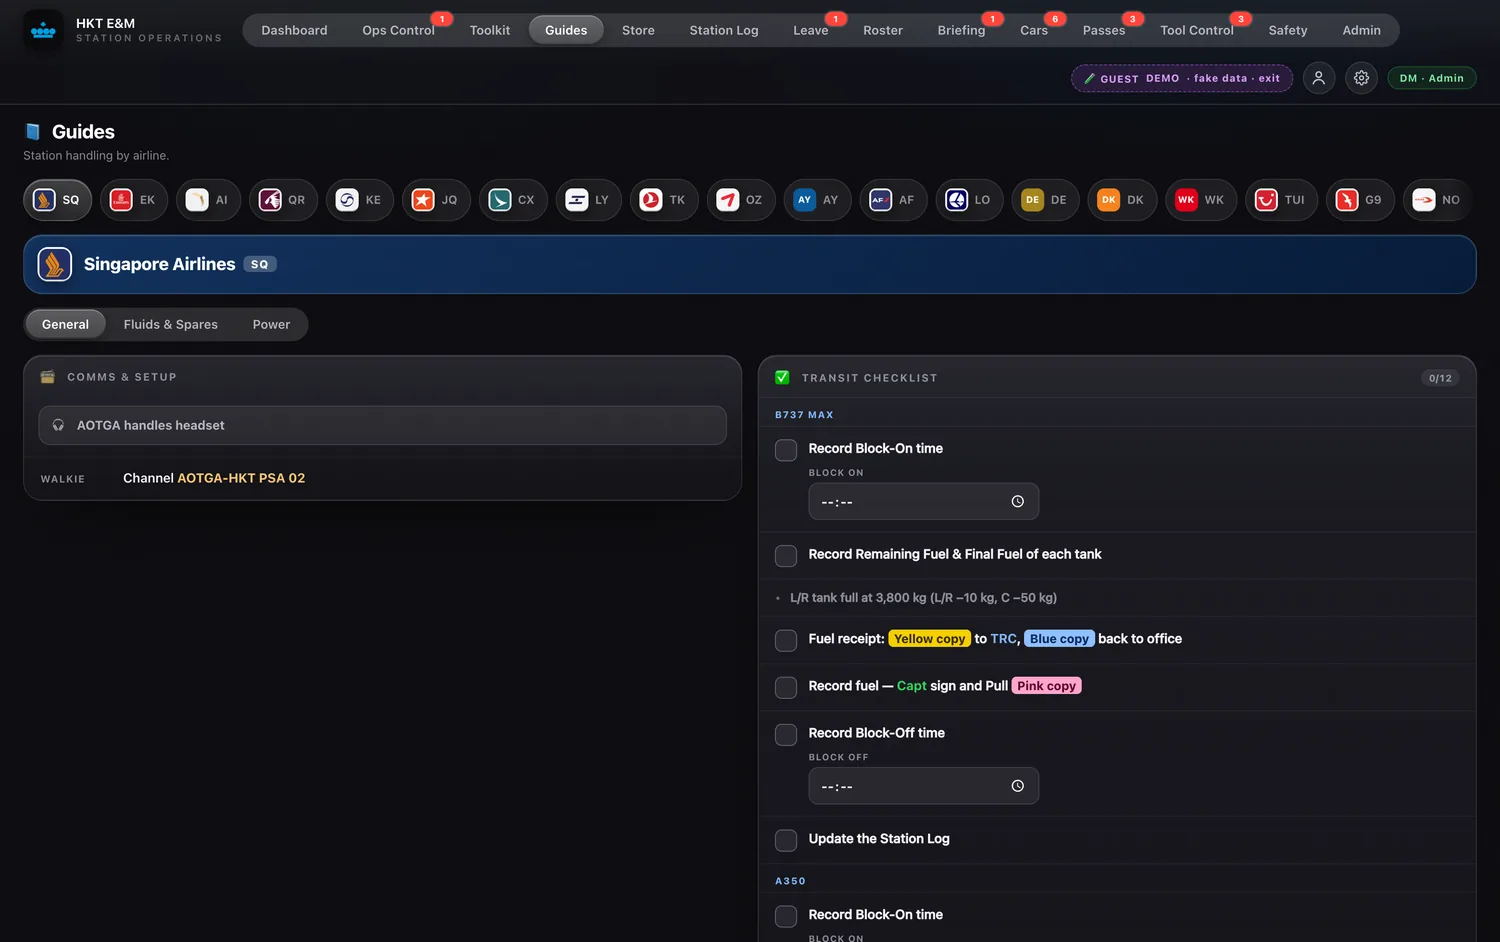Open the Cars page

pos(1034,30)
